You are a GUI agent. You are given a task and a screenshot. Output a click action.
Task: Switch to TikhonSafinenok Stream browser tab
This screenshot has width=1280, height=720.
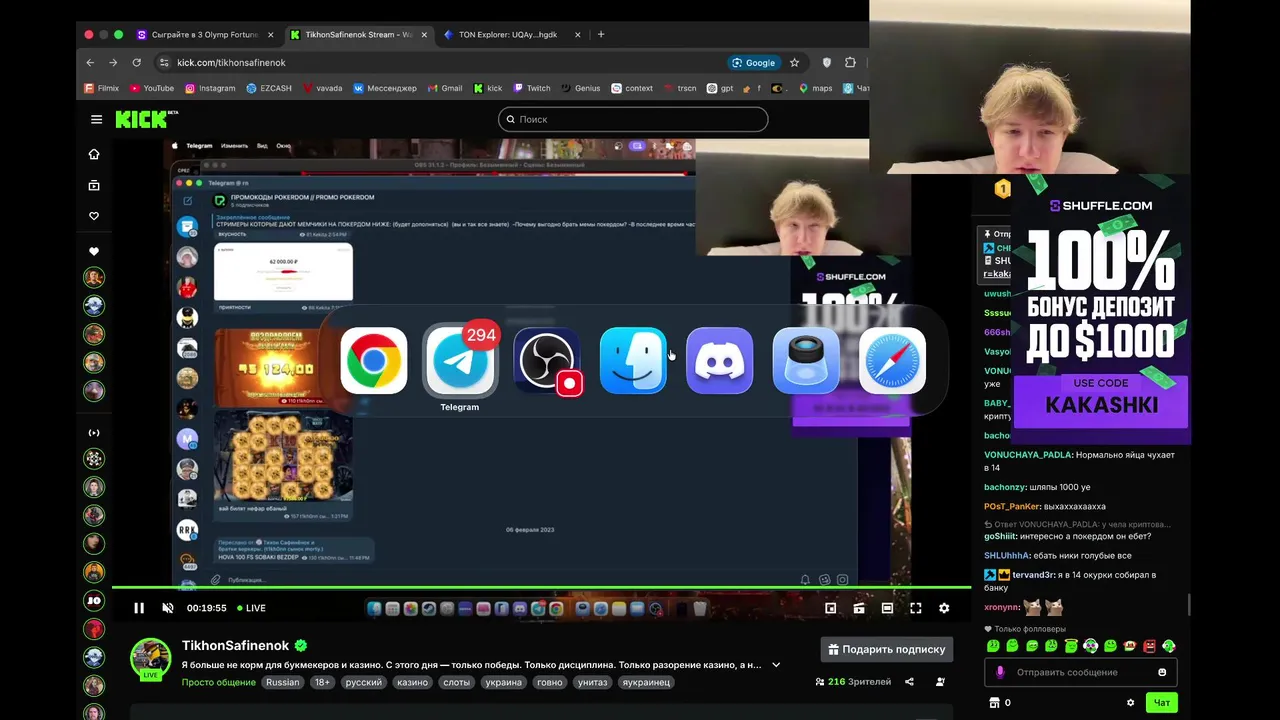pyautogui.click(x=358, y=34)
